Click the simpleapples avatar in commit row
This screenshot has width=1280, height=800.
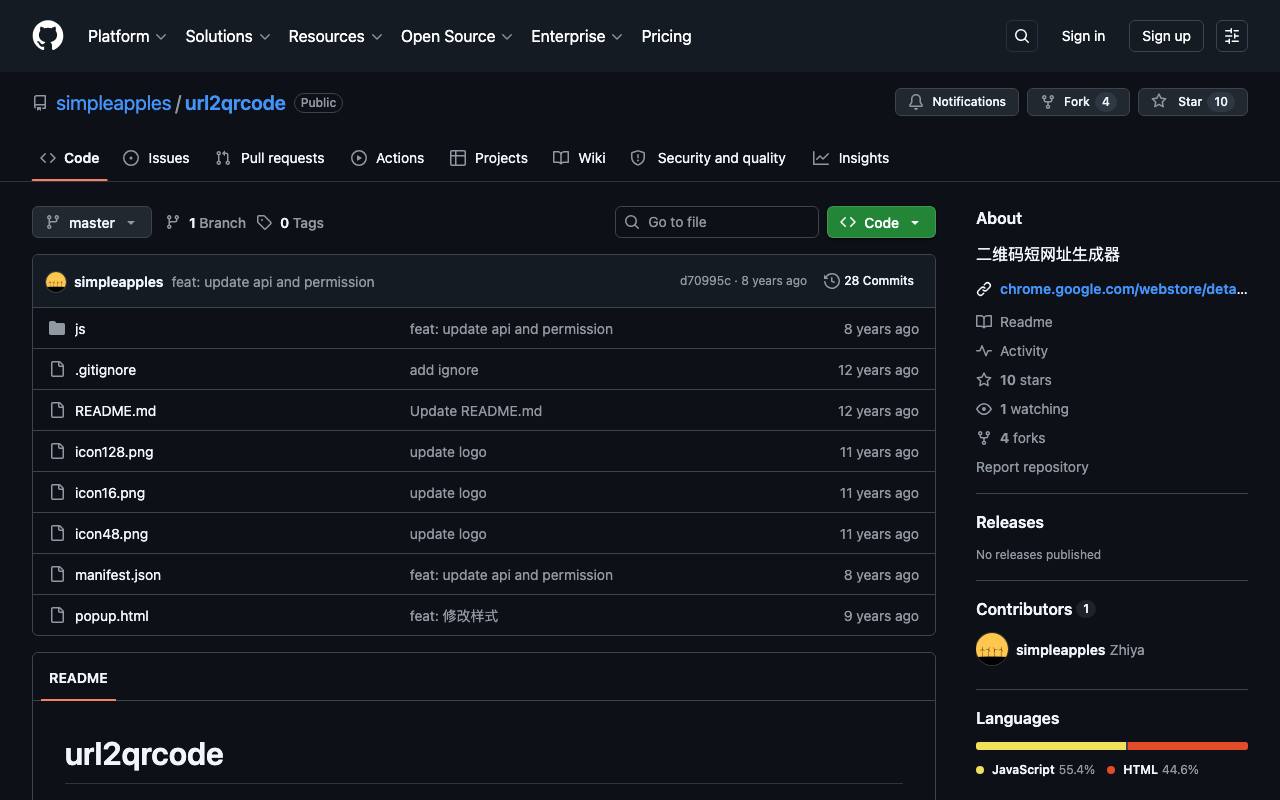pyautogui.click(x=56, y=282)
